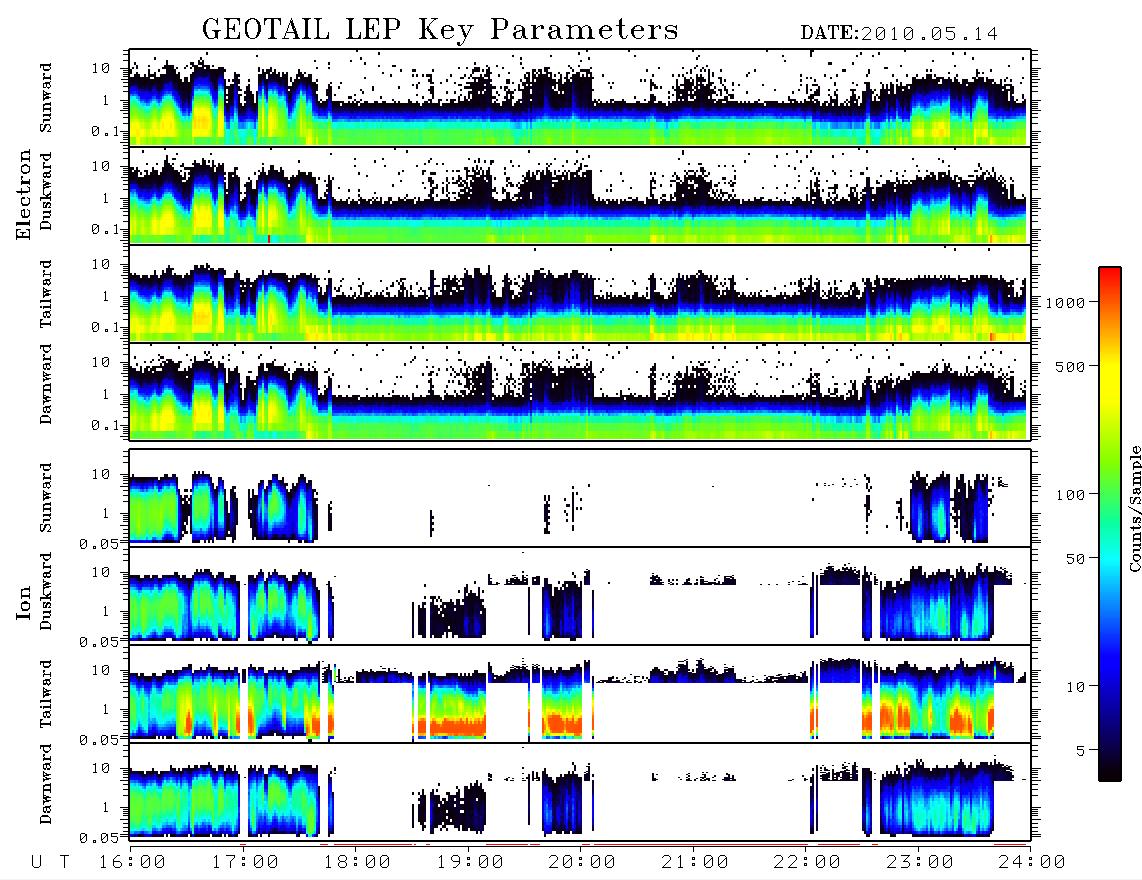
Task: Click the 21:00 time tick label
Action: click(x=695, y=863)
